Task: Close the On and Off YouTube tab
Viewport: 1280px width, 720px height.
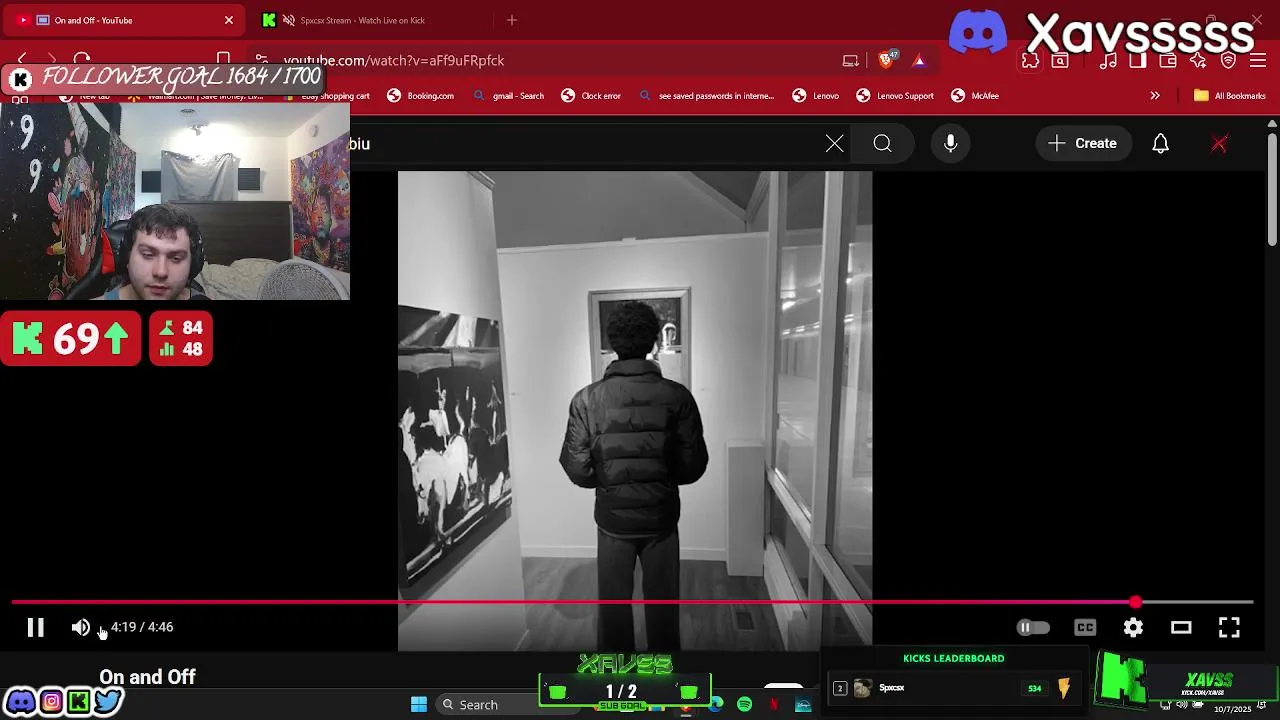Action: (x=229, y=20)
